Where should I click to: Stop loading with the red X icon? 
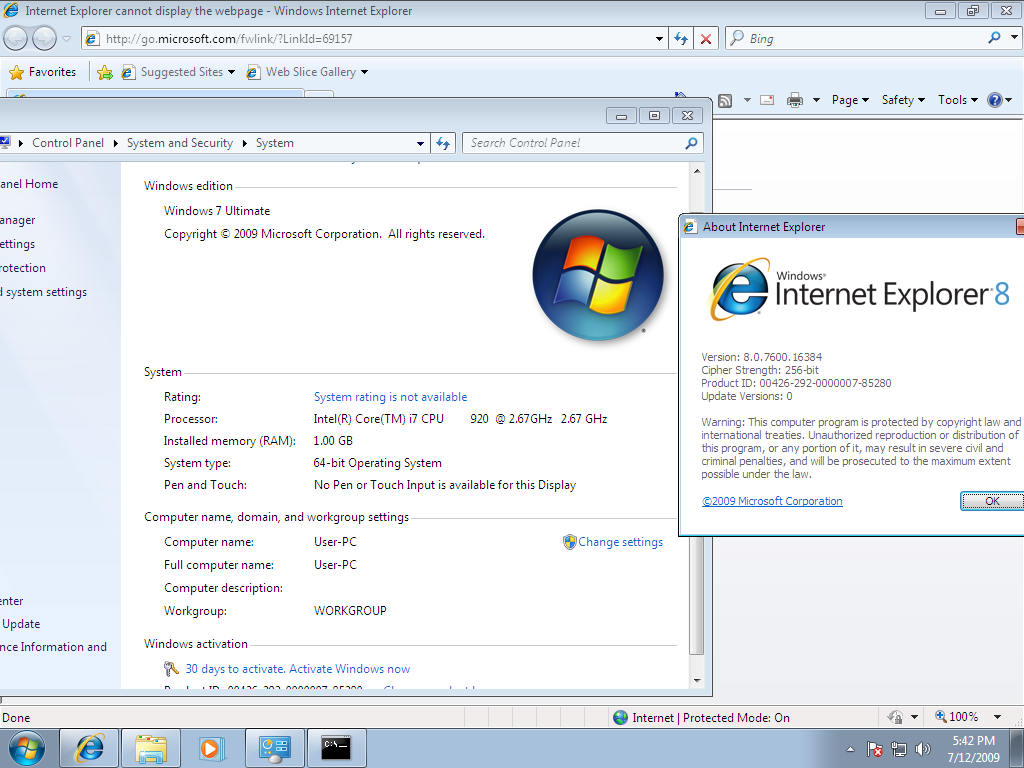[x=706, y=39]
